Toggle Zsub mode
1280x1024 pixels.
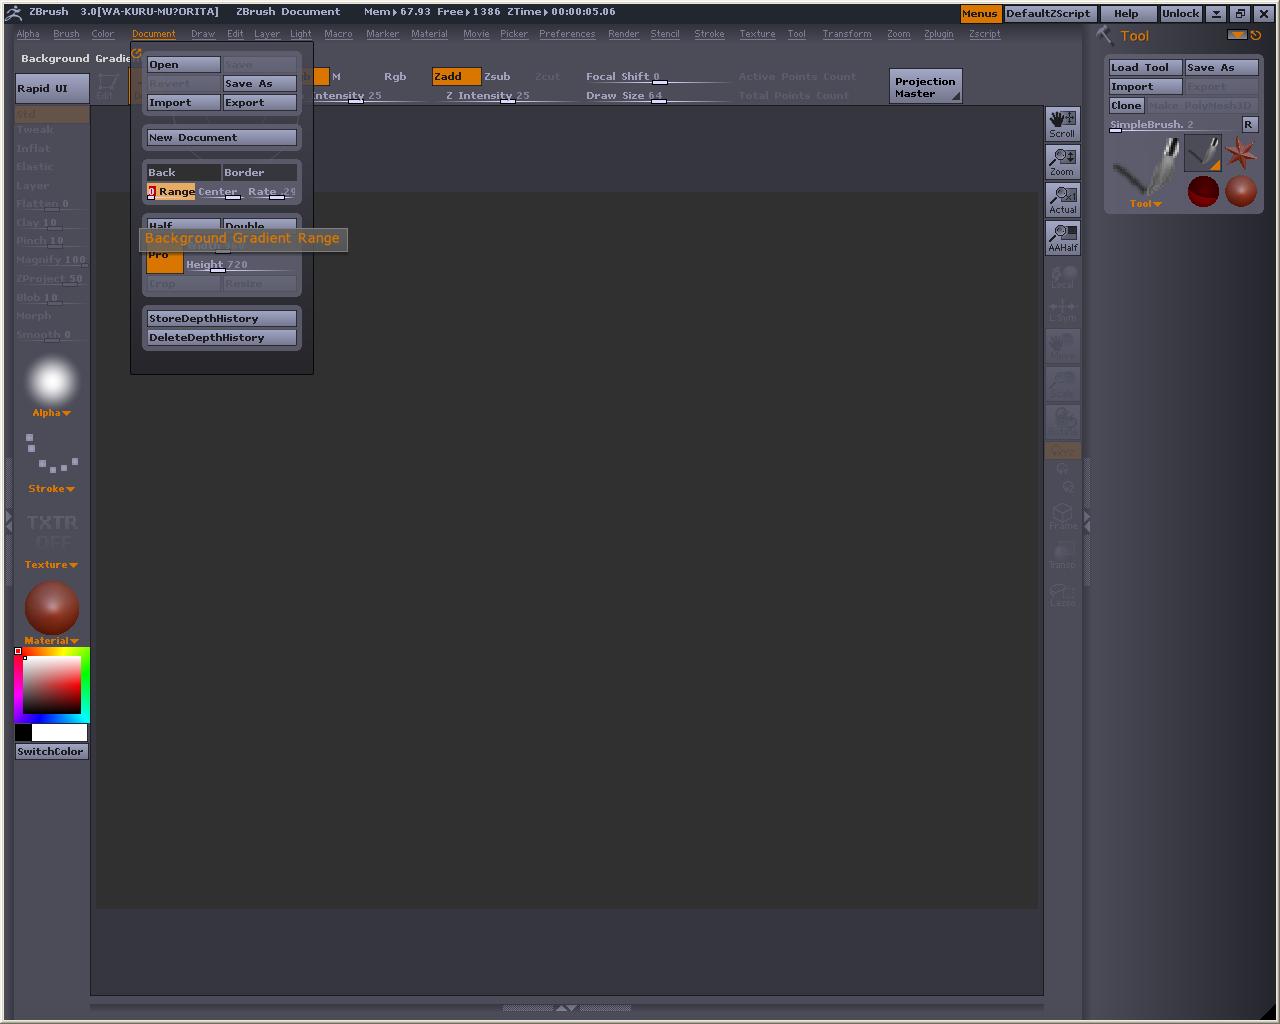pos(497,77)
